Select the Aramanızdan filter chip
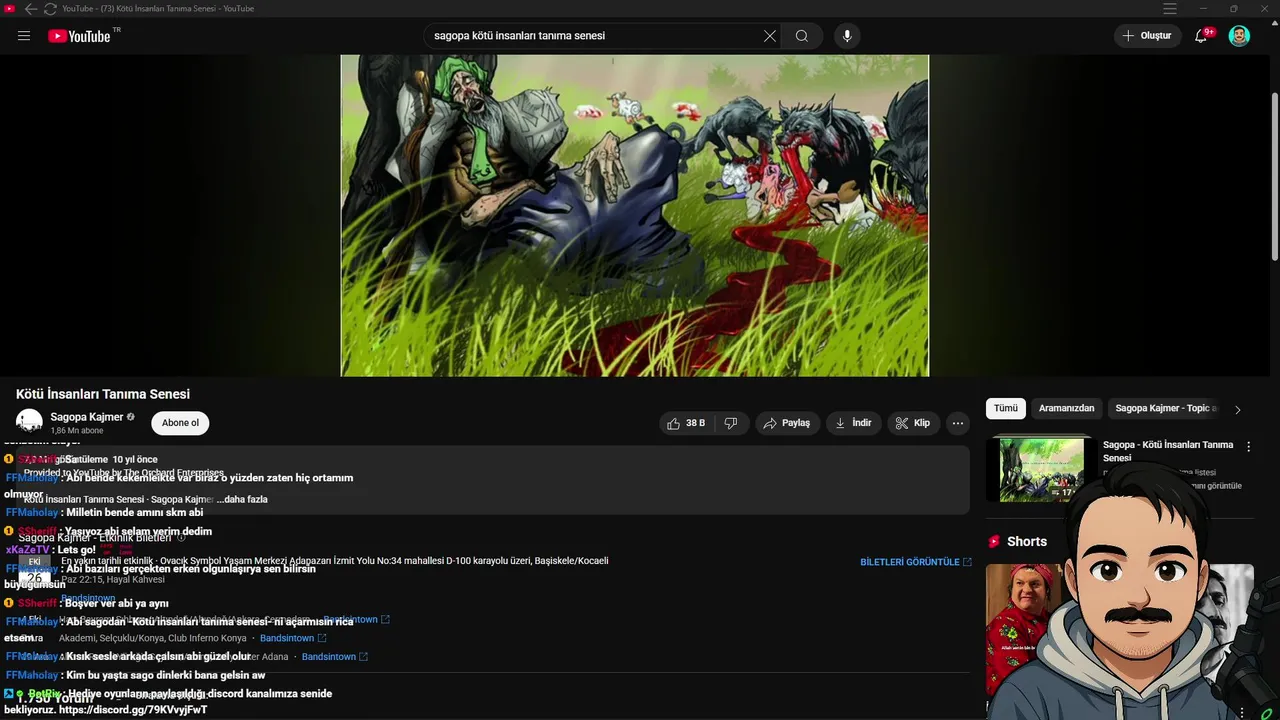1280x720 pixels. pos(1066,408)
